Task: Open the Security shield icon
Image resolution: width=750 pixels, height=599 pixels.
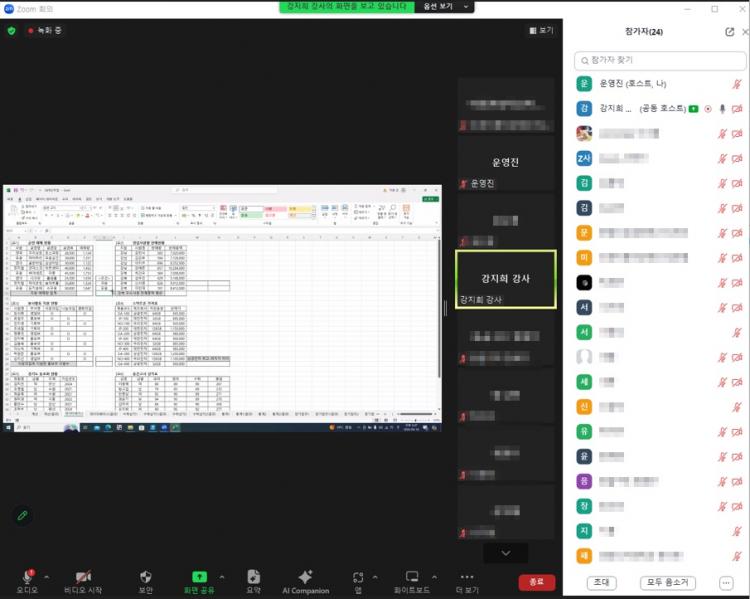Action: 145,577
